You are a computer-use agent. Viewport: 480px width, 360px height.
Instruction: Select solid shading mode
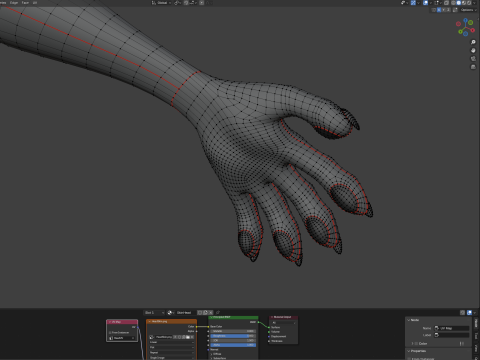pos(459,3)
